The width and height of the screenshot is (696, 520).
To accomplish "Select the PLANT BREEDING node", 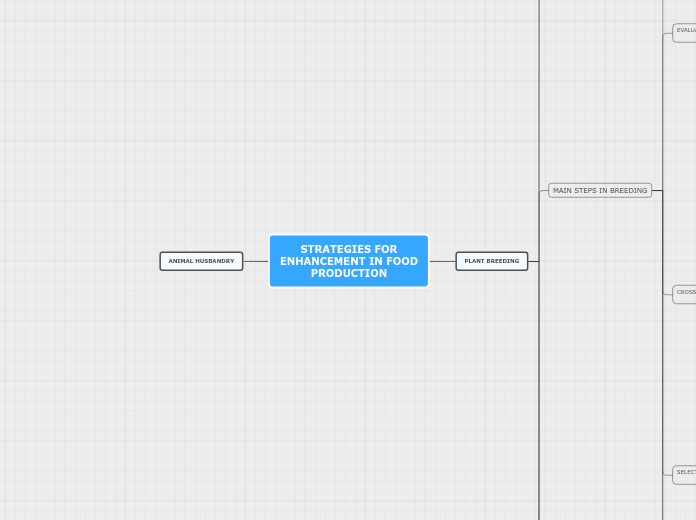I will click(492, 261).
